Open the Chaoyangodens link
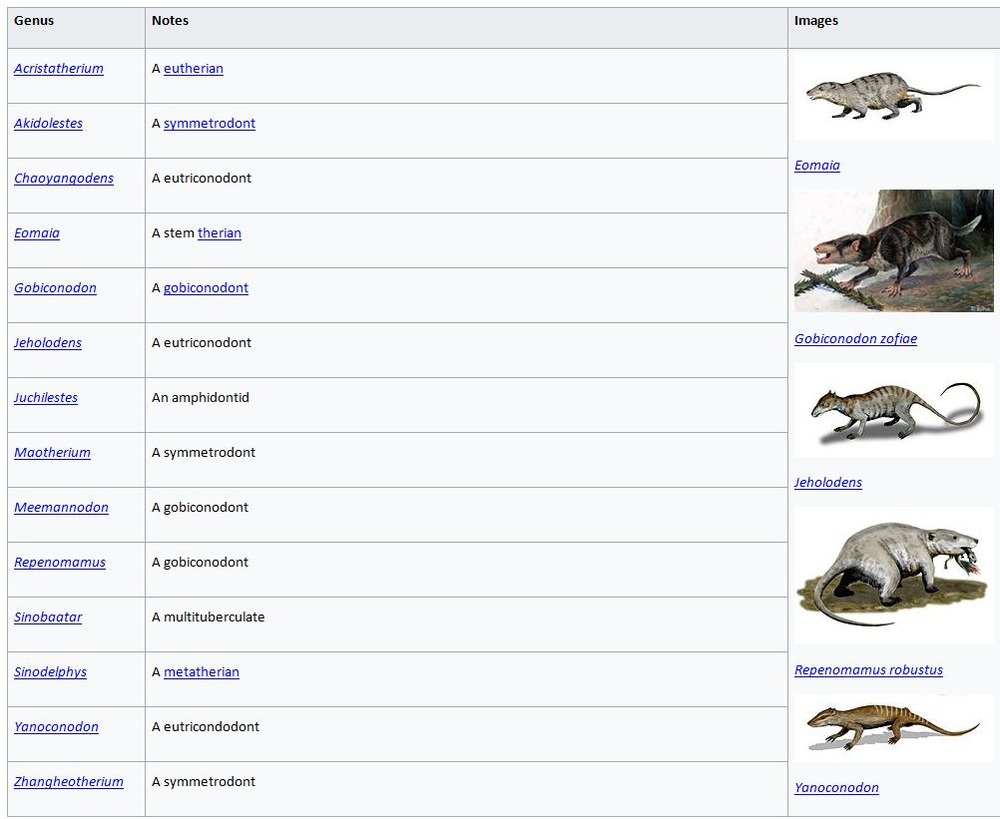 pyautogui.click(x=64, y=179)
